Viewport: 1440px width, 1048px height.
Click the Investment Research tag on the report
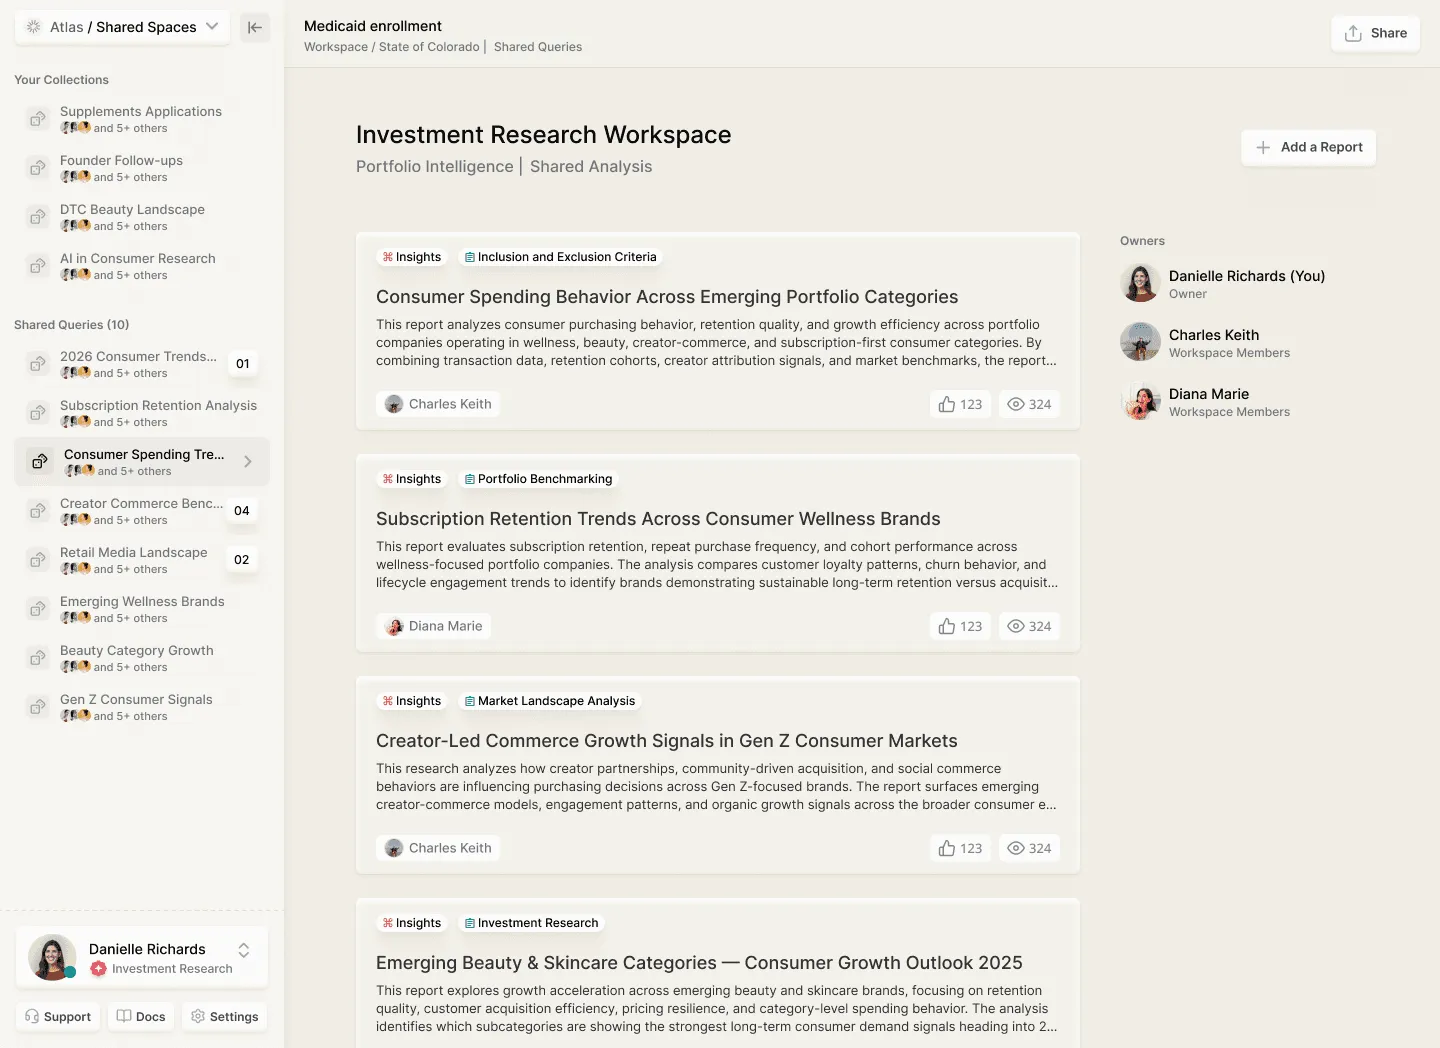pyautogui.click(x=532, y=923)
